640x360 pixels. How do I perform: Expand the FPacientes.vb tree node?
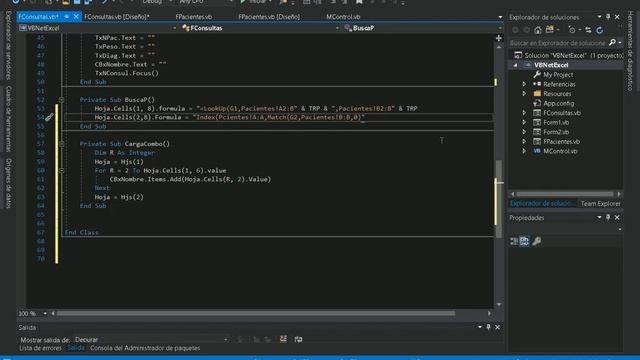coord(524,142)
